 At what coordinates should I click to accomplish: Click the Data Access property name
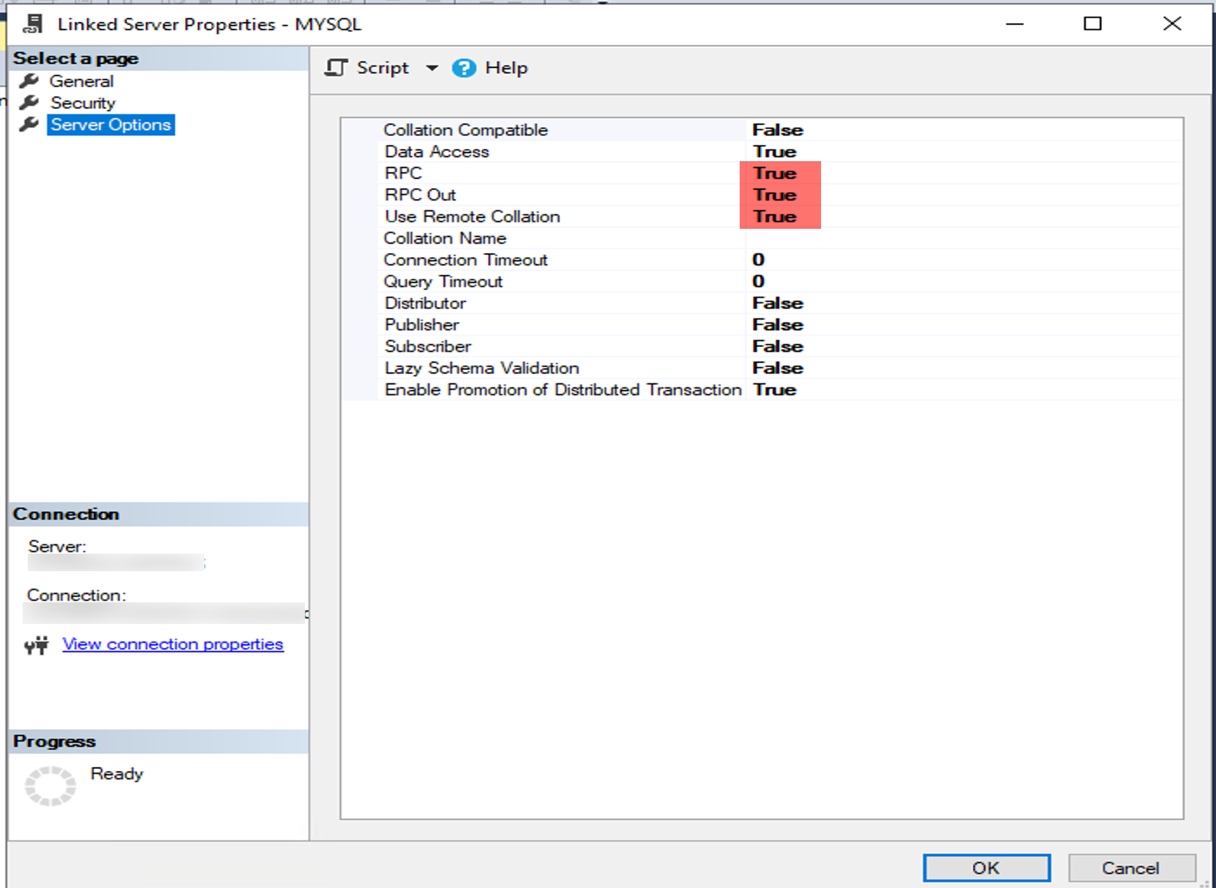437,152
